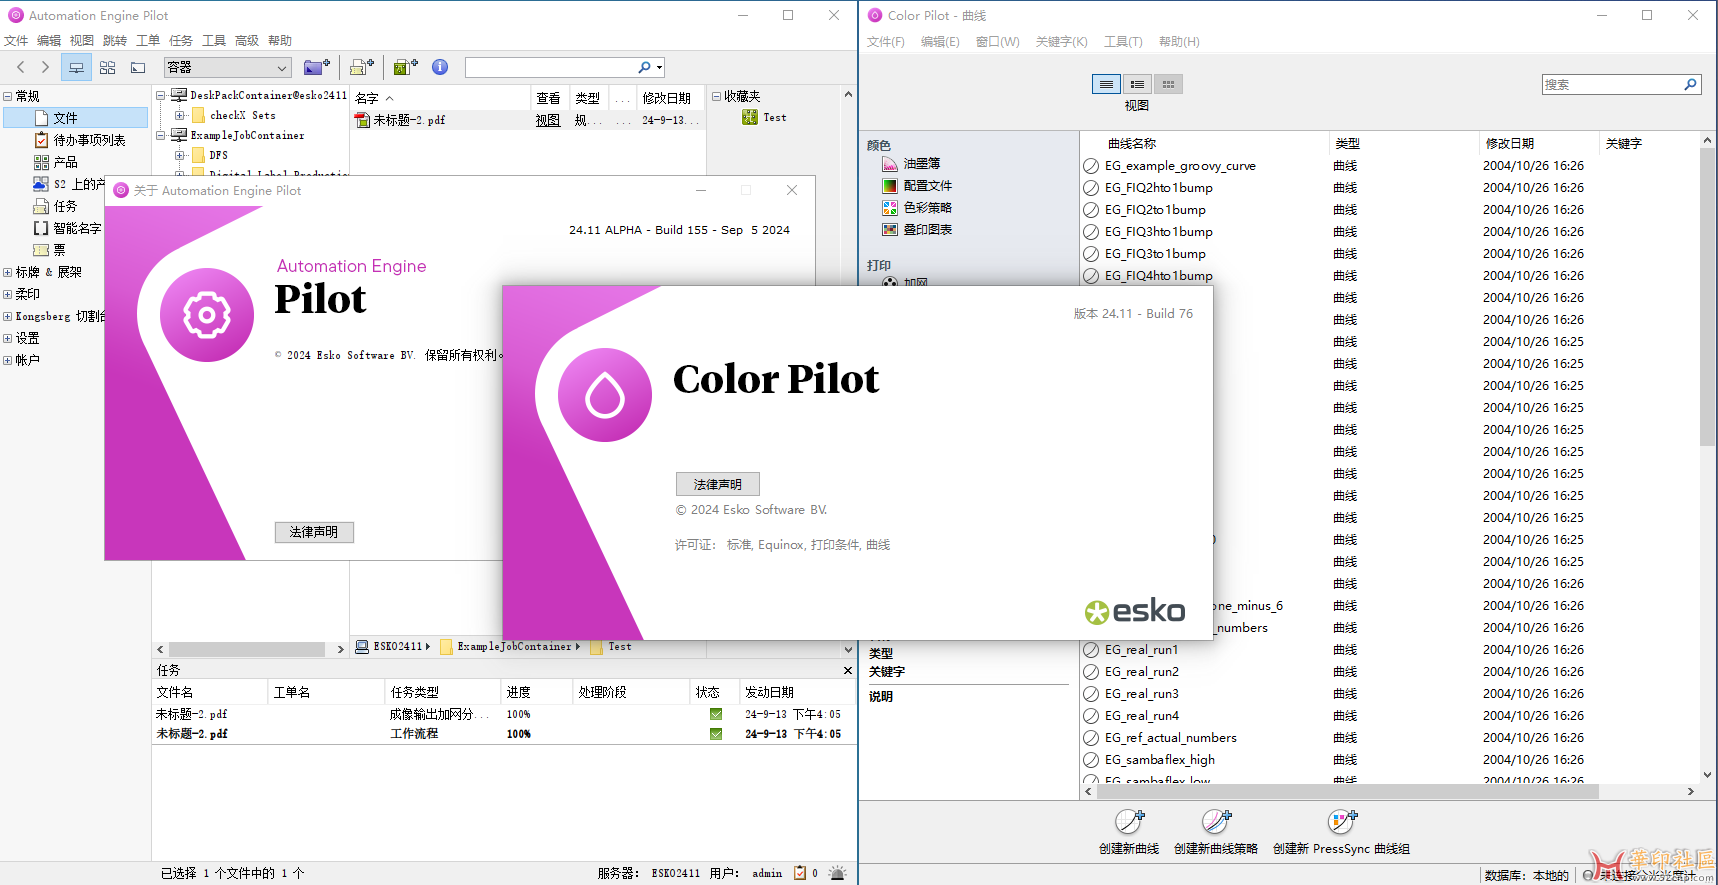Collapse the 常规 group
This screenshot has height=885, width=1718.
click(x=8, y=96)
